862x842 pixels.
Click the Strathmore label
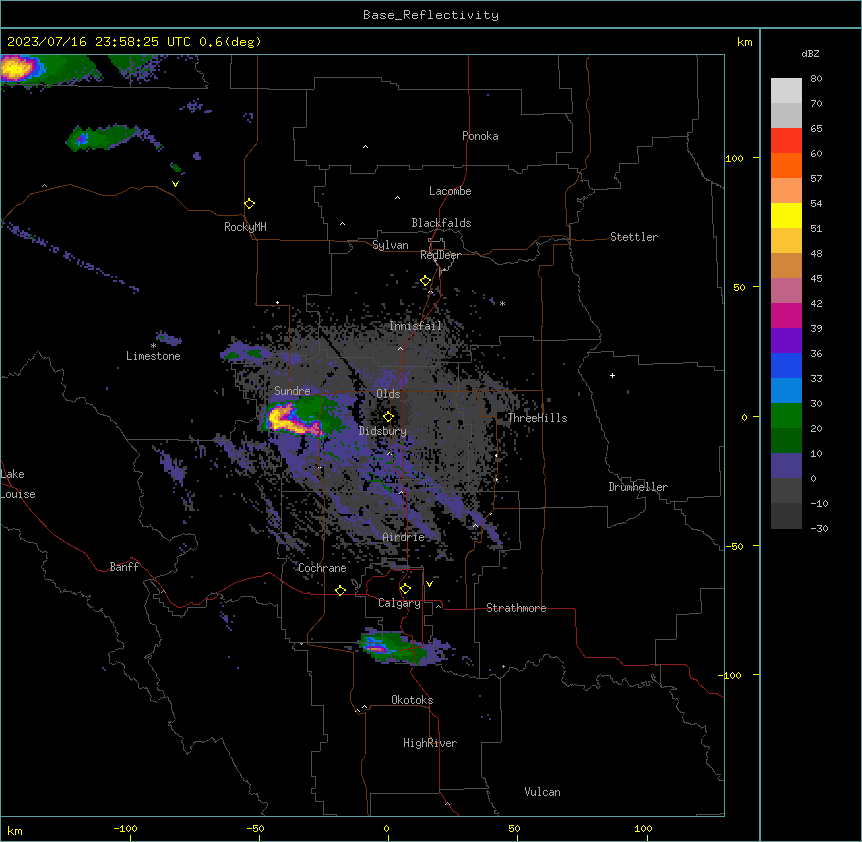coord(516,608)
